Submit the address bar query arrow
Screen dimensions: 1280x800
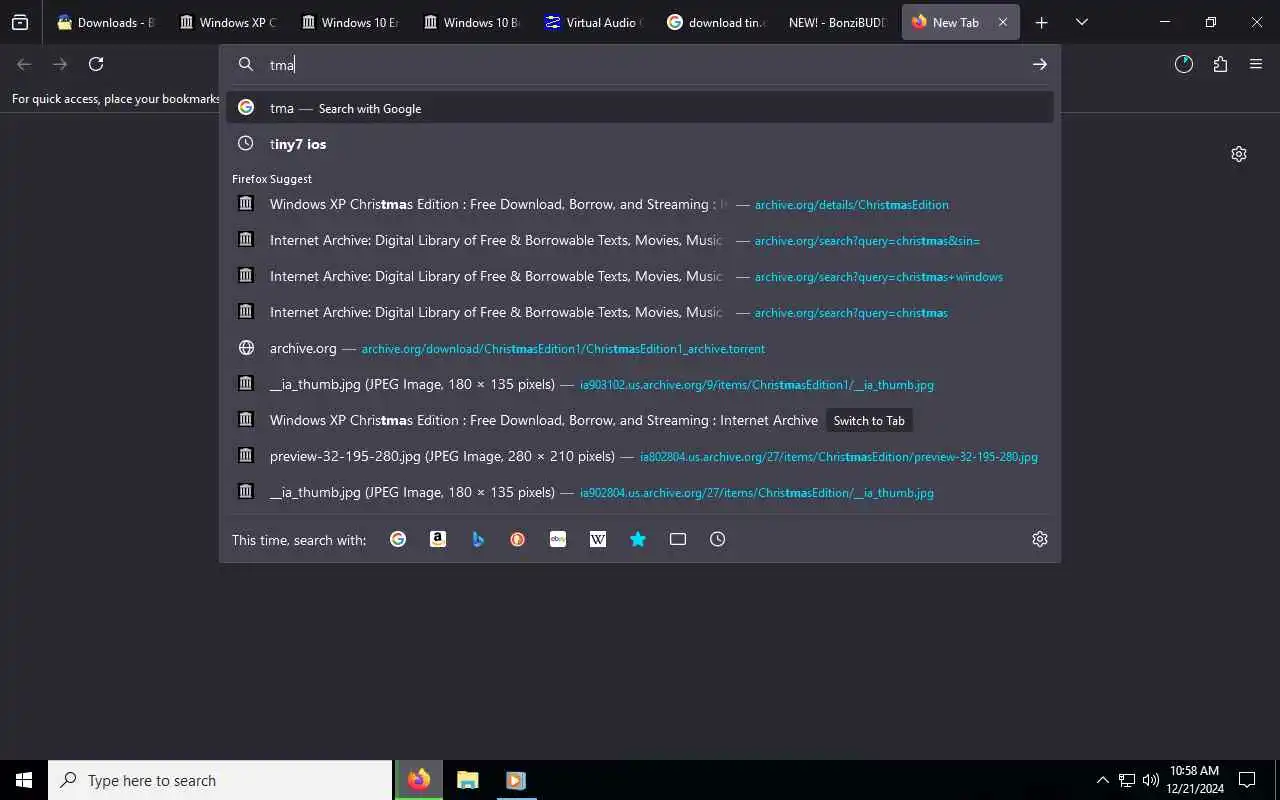click(1040, 64)
